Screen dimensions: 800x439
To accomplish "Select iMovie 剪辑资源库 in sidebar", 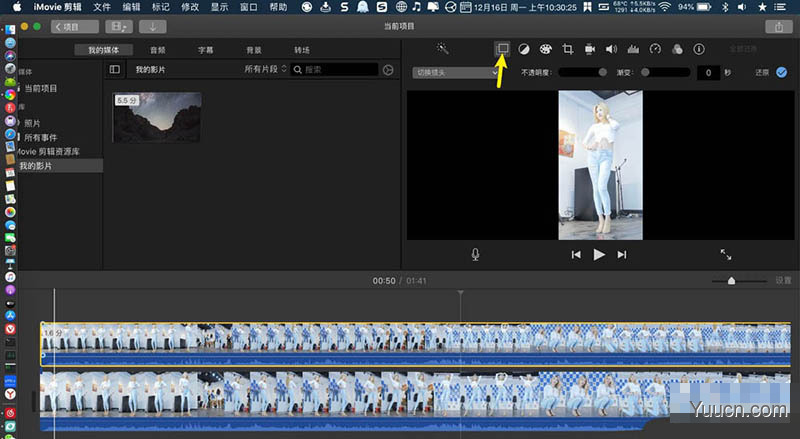I will (48, 152).
